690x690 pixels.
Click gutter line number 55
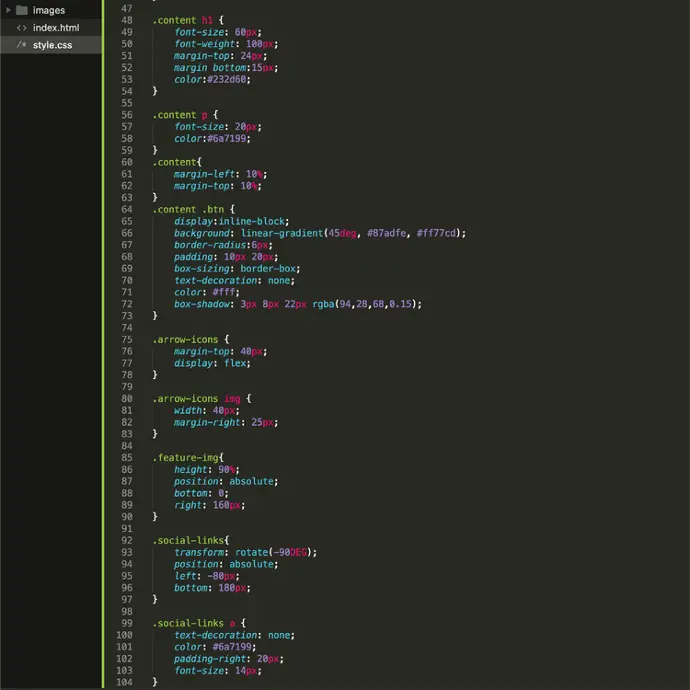pyautogui.click(x=127, y=103)
